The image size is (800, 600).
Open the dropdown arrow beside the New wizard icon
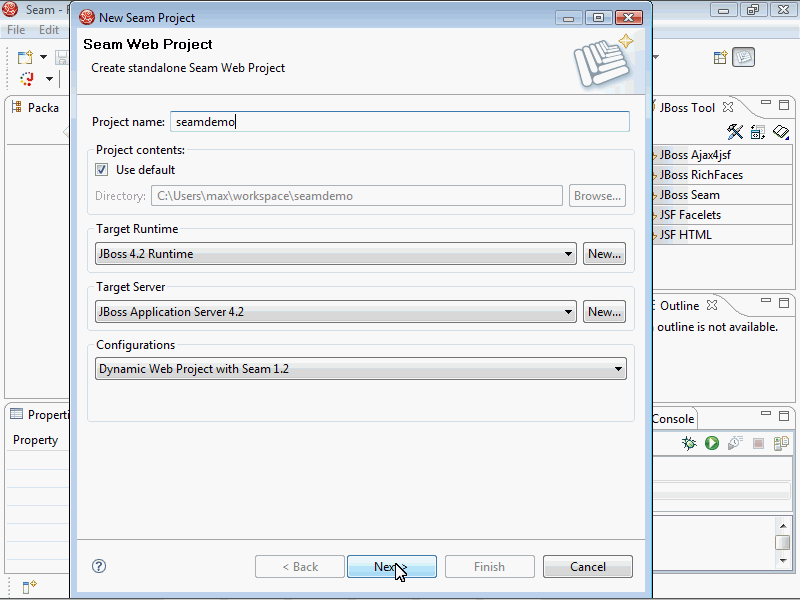click(x=43, y=57)
